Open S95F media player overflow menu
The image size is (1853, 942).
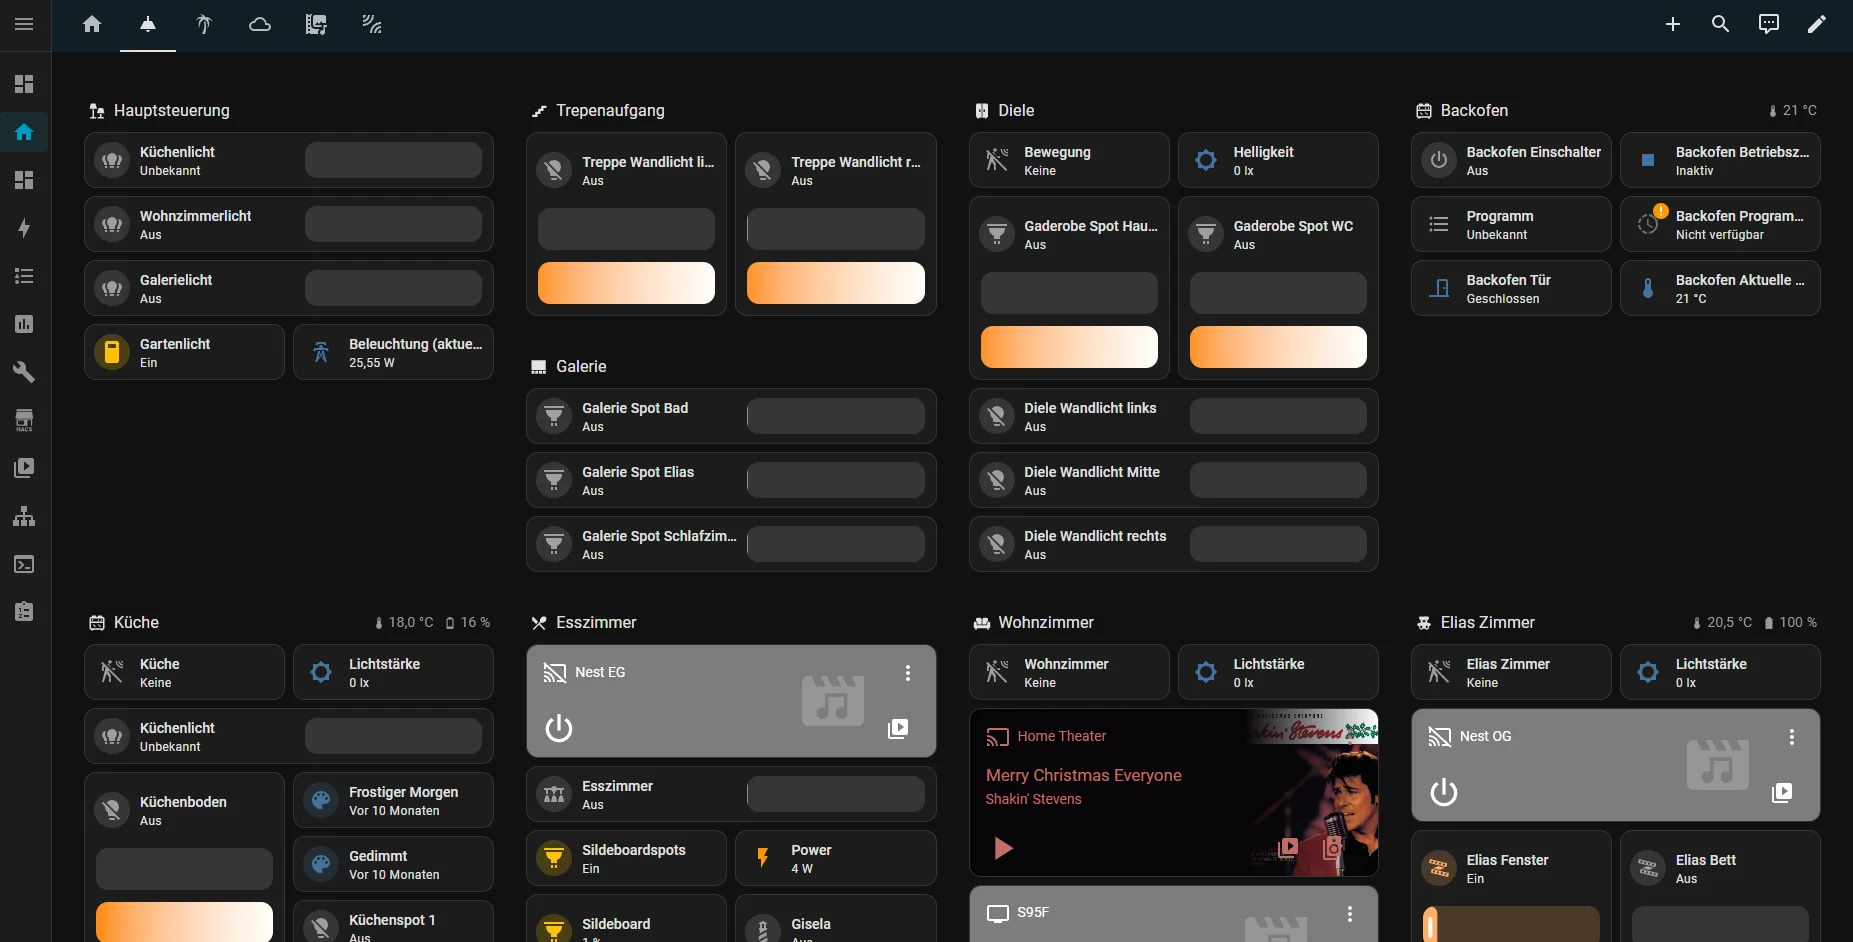point(1349,914)
